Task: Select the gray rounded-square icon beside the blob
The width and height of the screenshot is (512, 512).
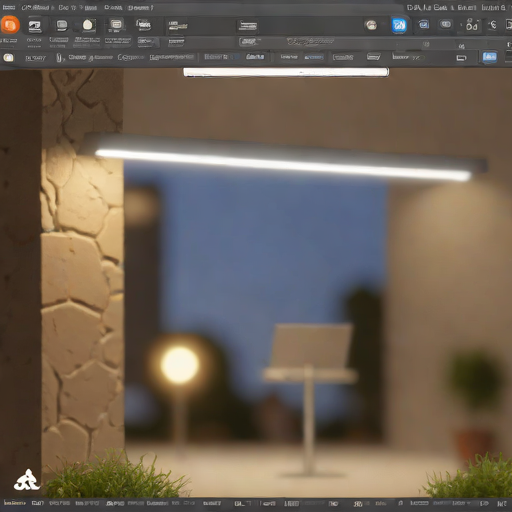Action: coord(62,25)
